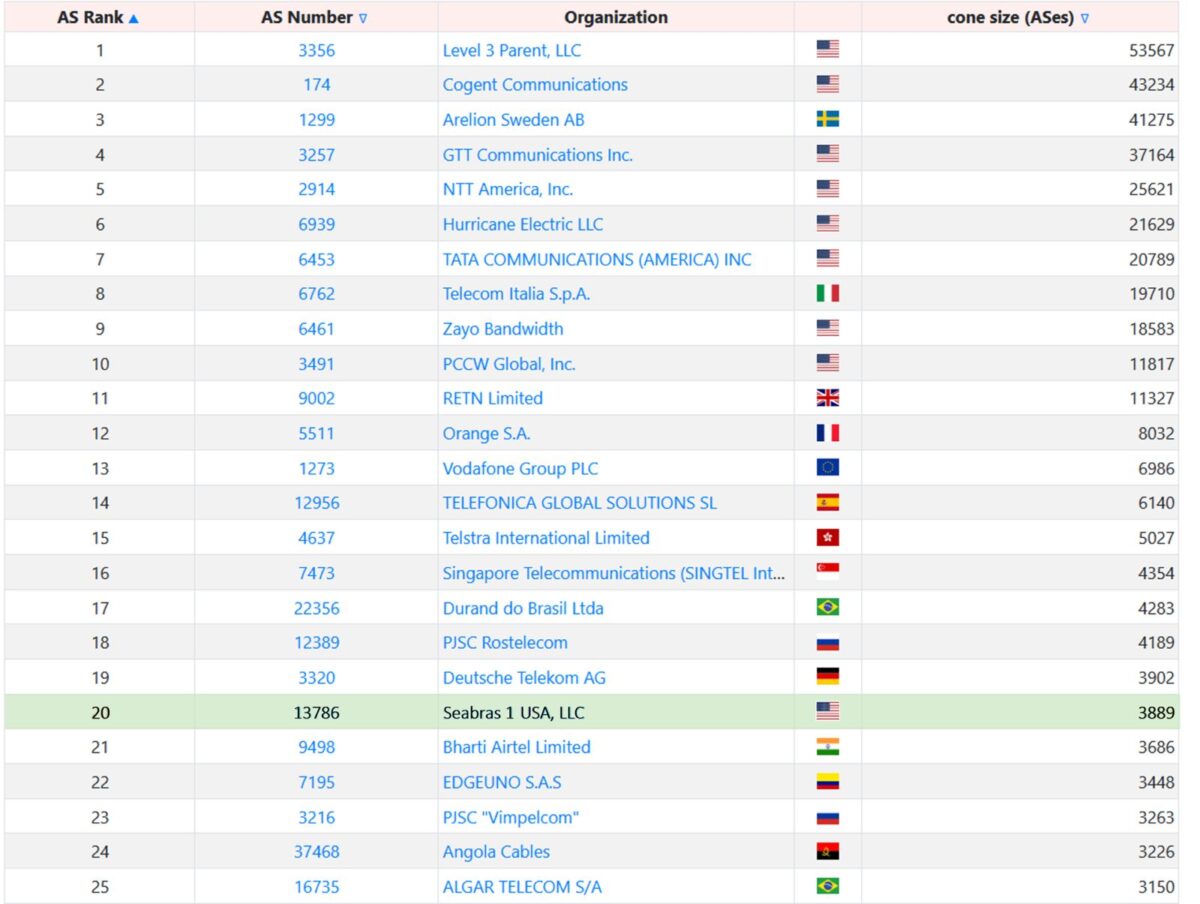
Task: Click the Swedish flag in the Arelion row
Action: (828, 119)
